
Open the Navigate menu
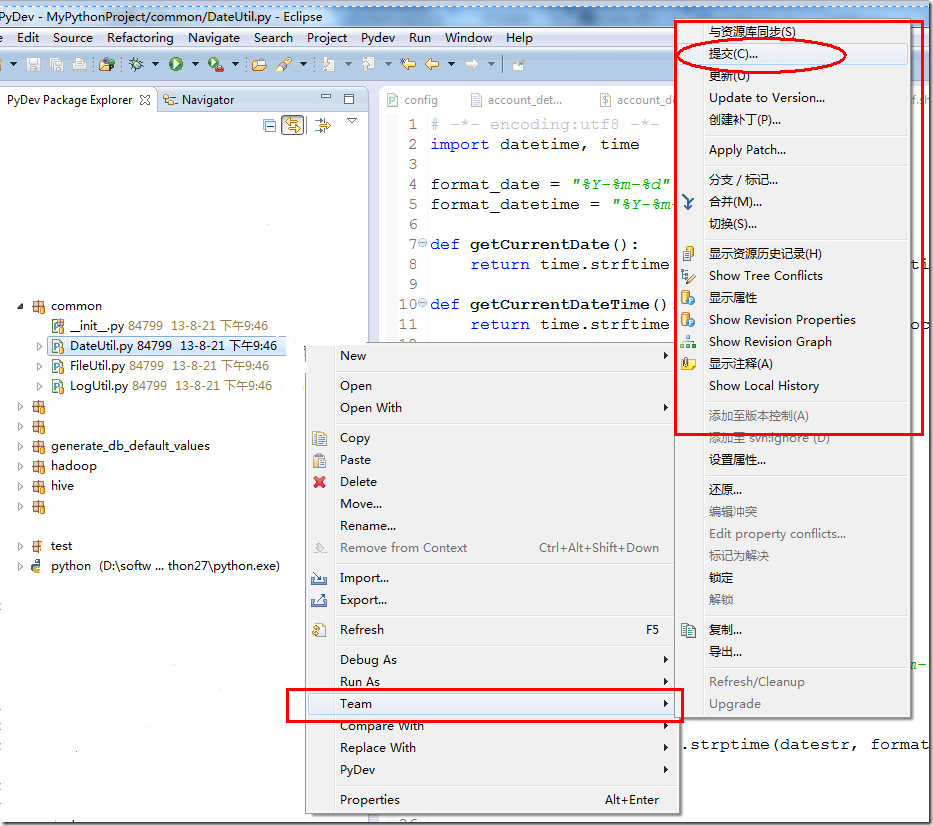click(214, 38)
